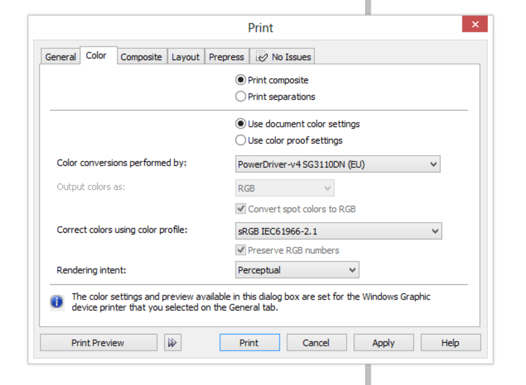Switch to the General tab
526x385 pixels.
(61, 57)
